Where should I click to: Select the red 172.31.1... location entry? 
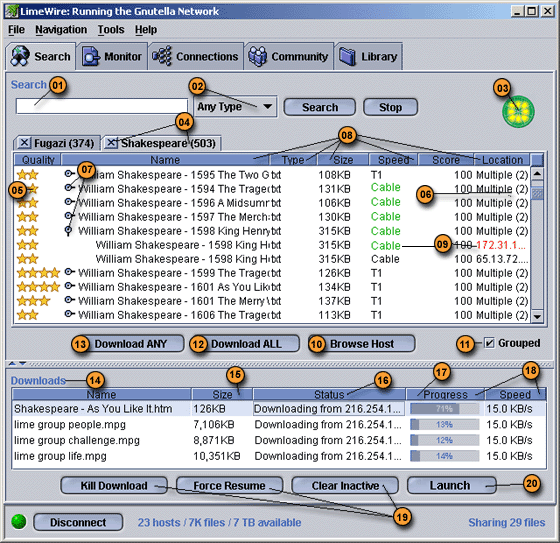[501, 245]
